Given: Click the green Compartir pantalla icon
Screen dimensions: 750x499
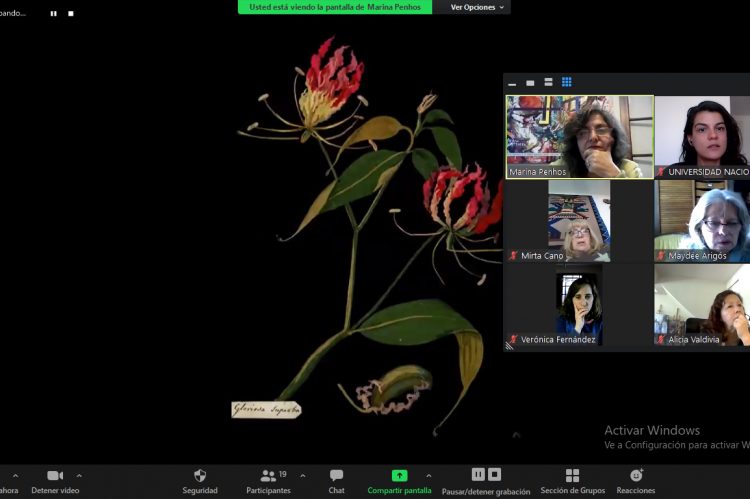Looking at the screenshot, I should (x=399, y=476).
